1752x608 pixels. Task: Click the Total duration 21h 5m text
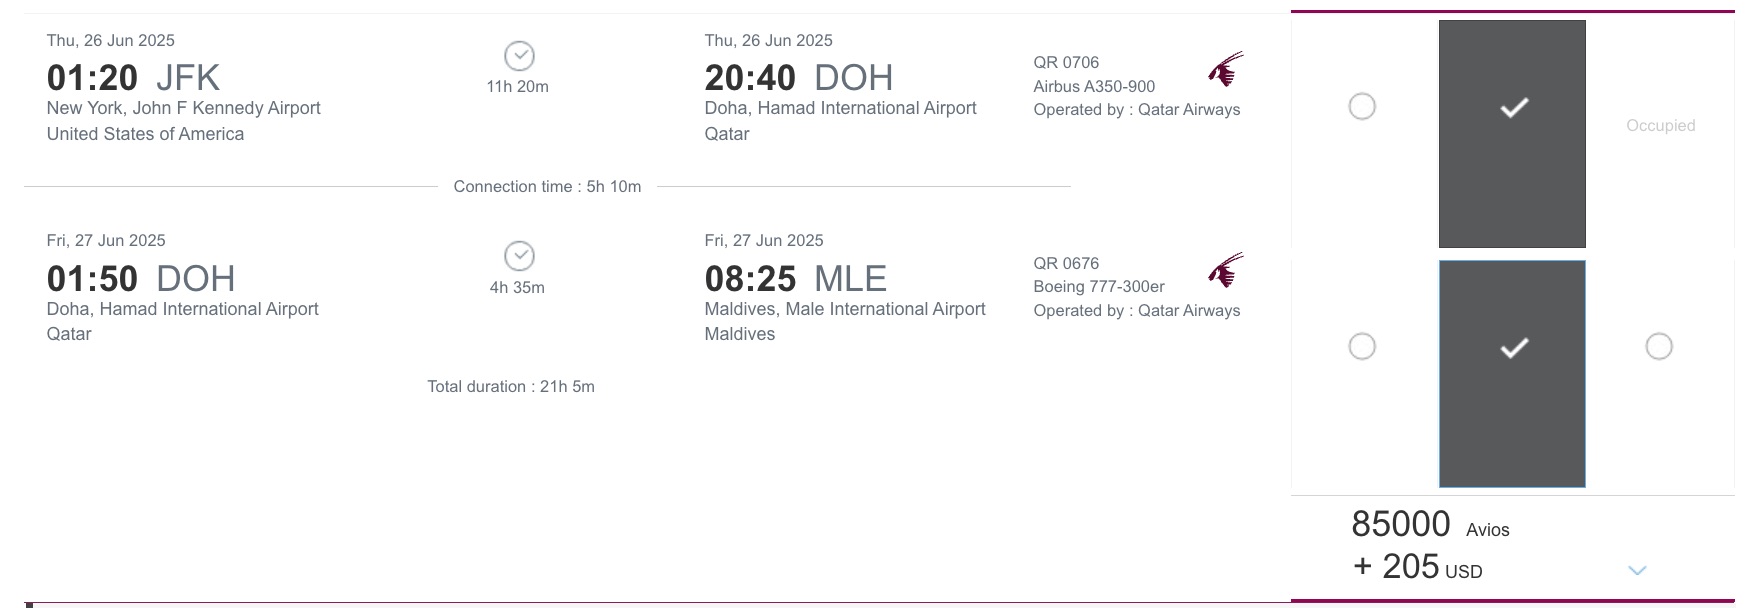coord(510,386)
